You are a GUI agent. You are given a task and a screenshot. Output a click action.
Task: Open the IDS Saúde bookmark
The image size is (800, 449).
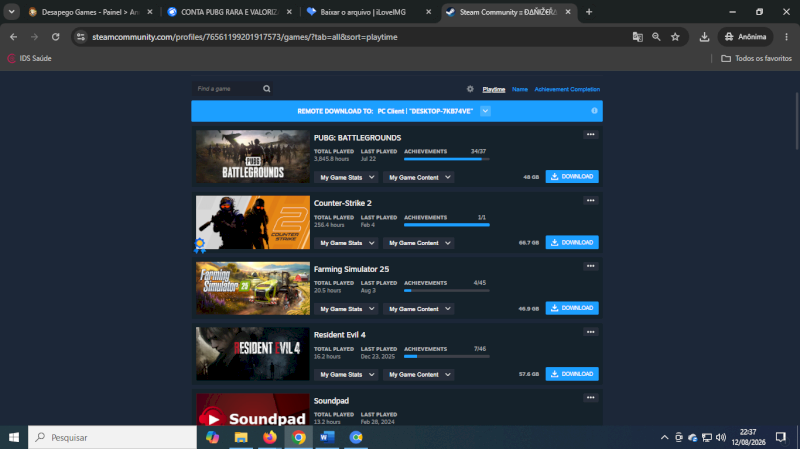tap(30, 59)
